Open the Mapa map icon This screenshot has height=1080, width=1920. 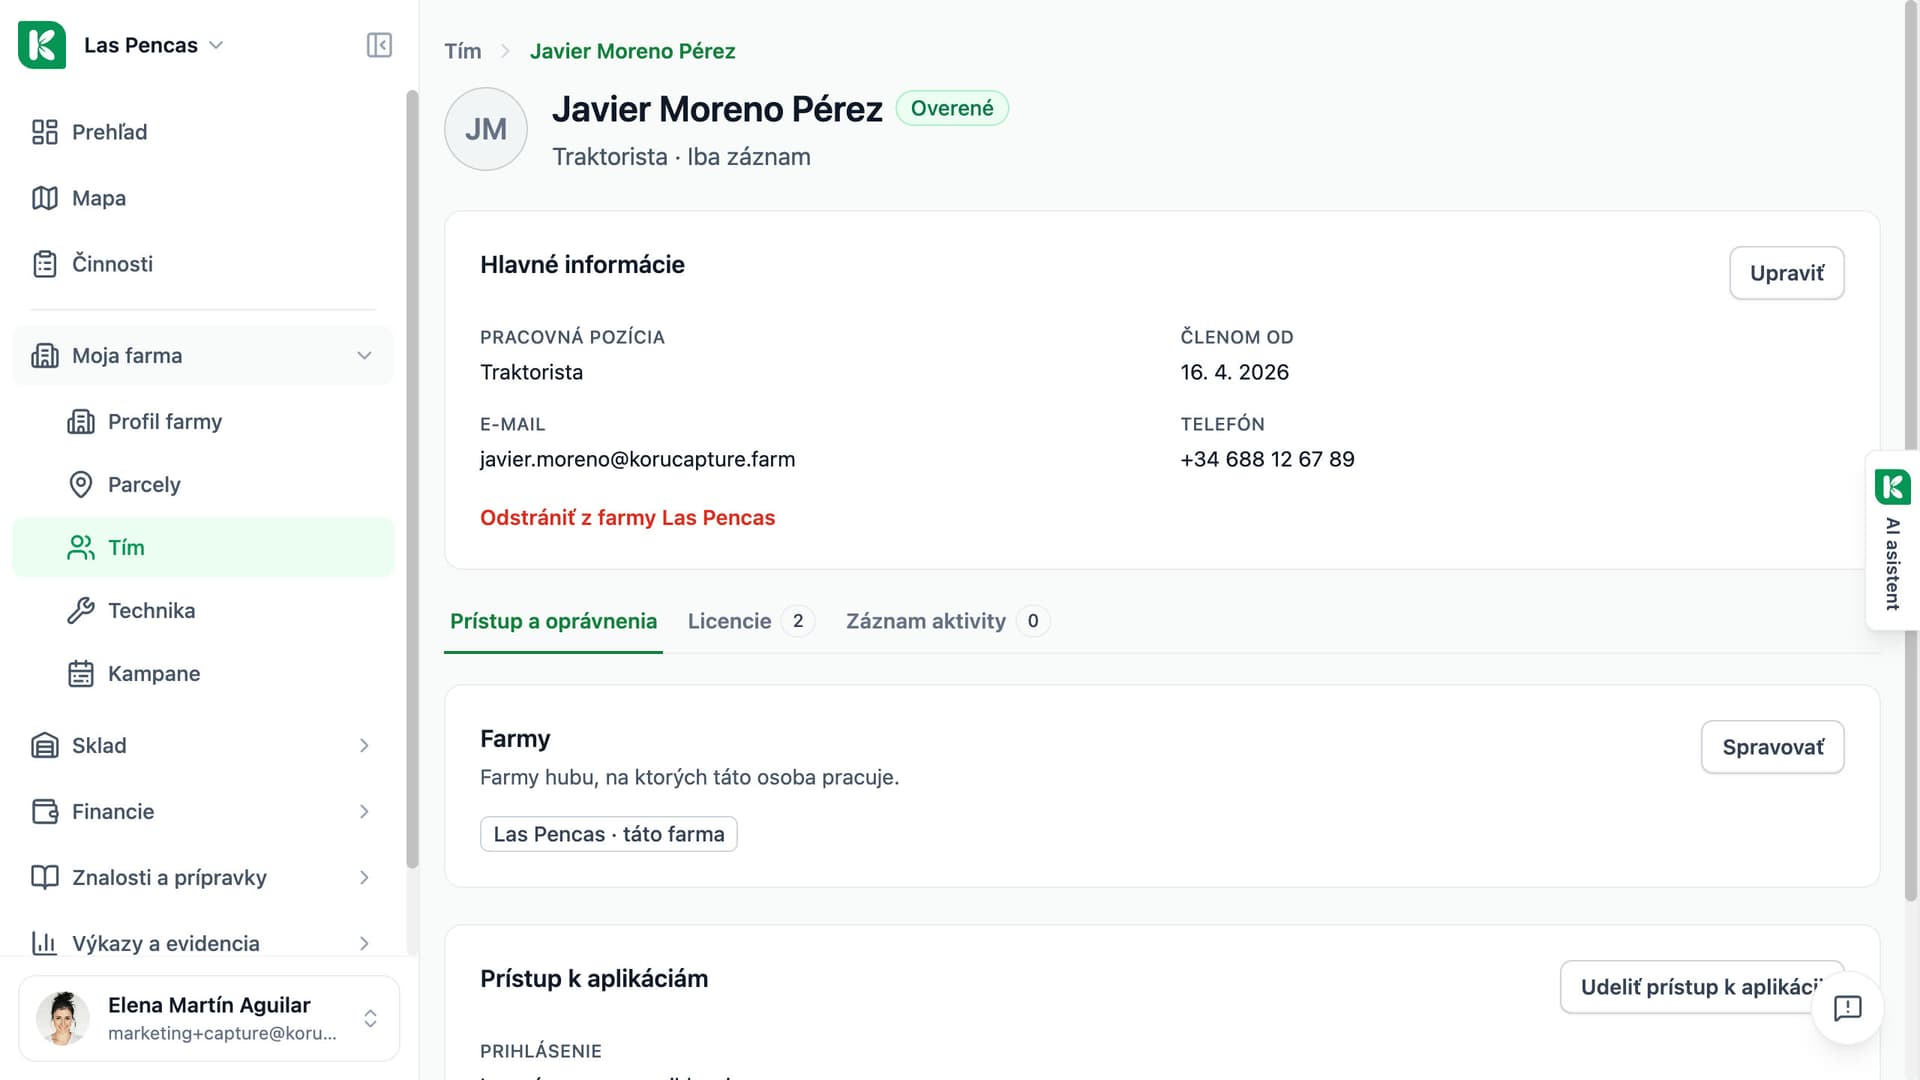click(45, 198)
